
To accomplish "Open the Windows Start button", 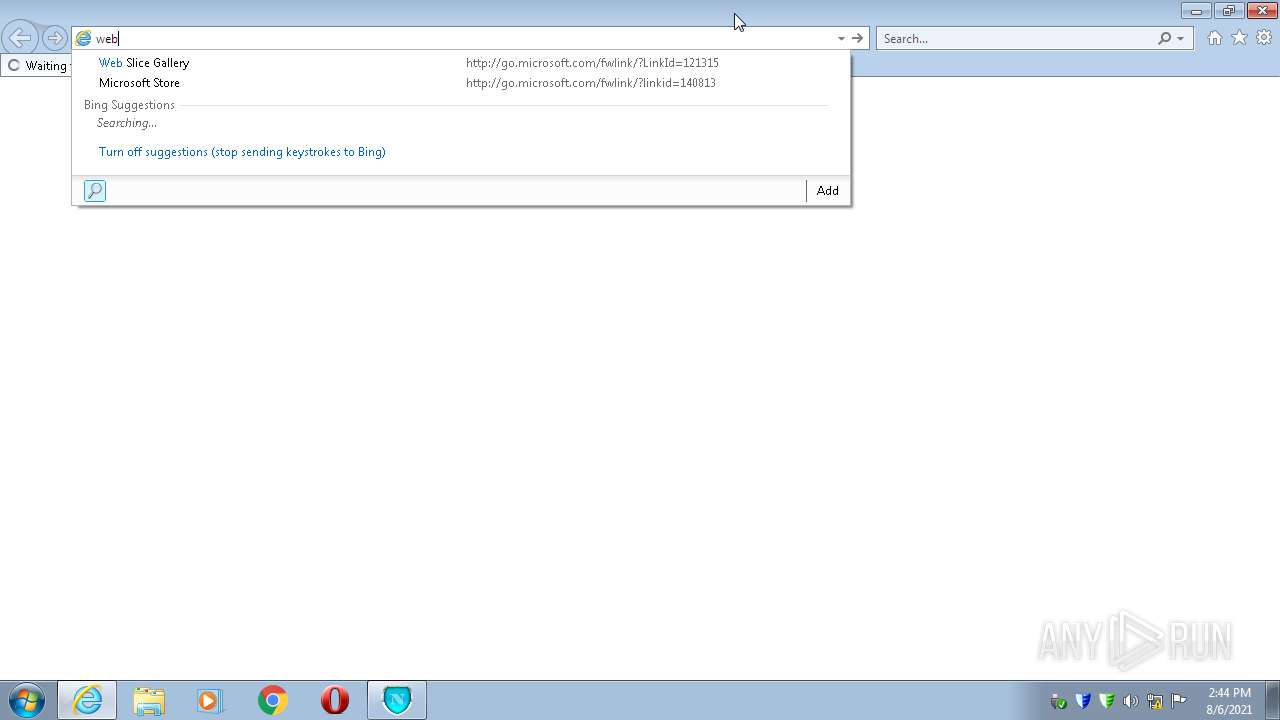I will coord(26,700).
